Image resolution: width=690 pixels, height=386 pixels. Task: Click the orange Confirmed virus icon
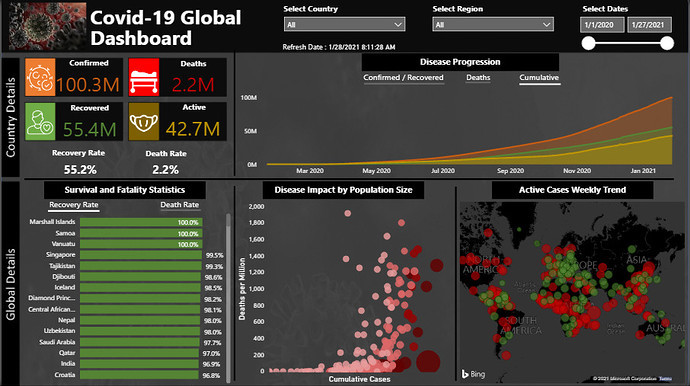[x=40, y=77]
